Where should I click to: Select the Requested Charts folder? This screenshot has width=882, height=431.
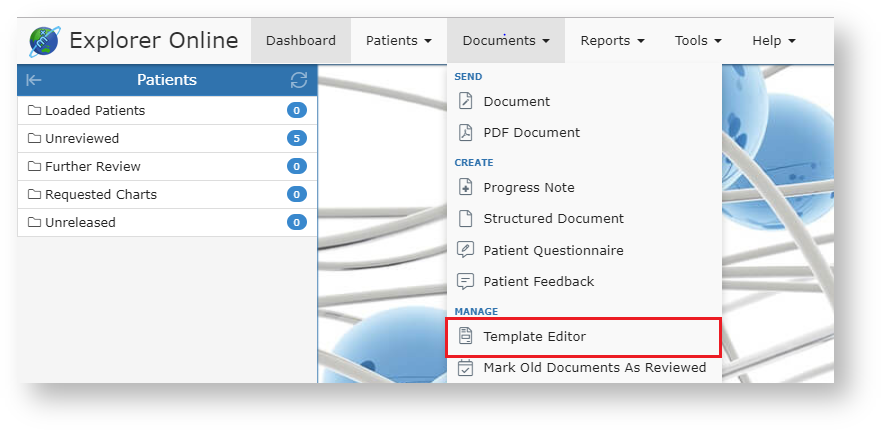[100, 194]
